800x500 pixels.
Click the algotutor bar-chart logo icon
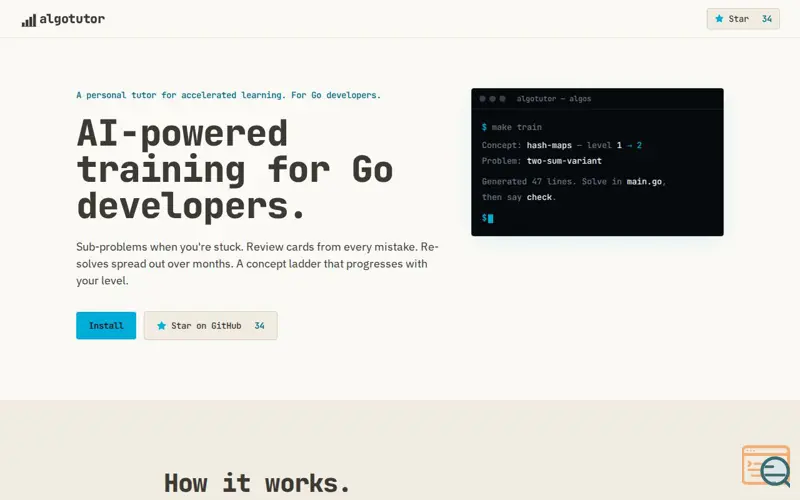click(x=29, y=20)
